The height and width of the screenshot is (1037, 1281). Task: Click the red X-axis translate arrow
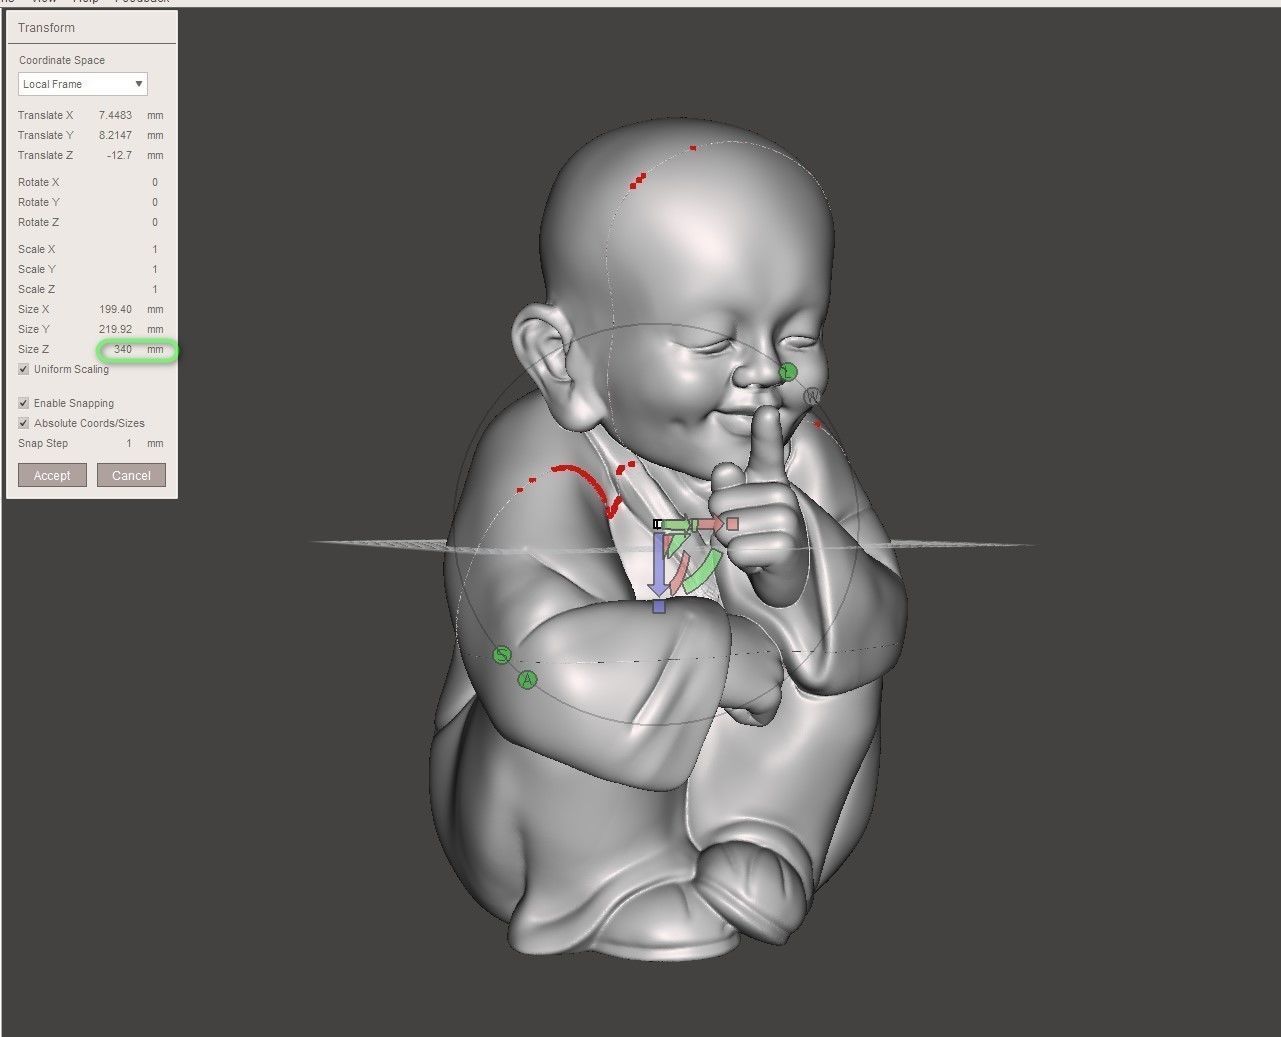(x=709, y=524)
